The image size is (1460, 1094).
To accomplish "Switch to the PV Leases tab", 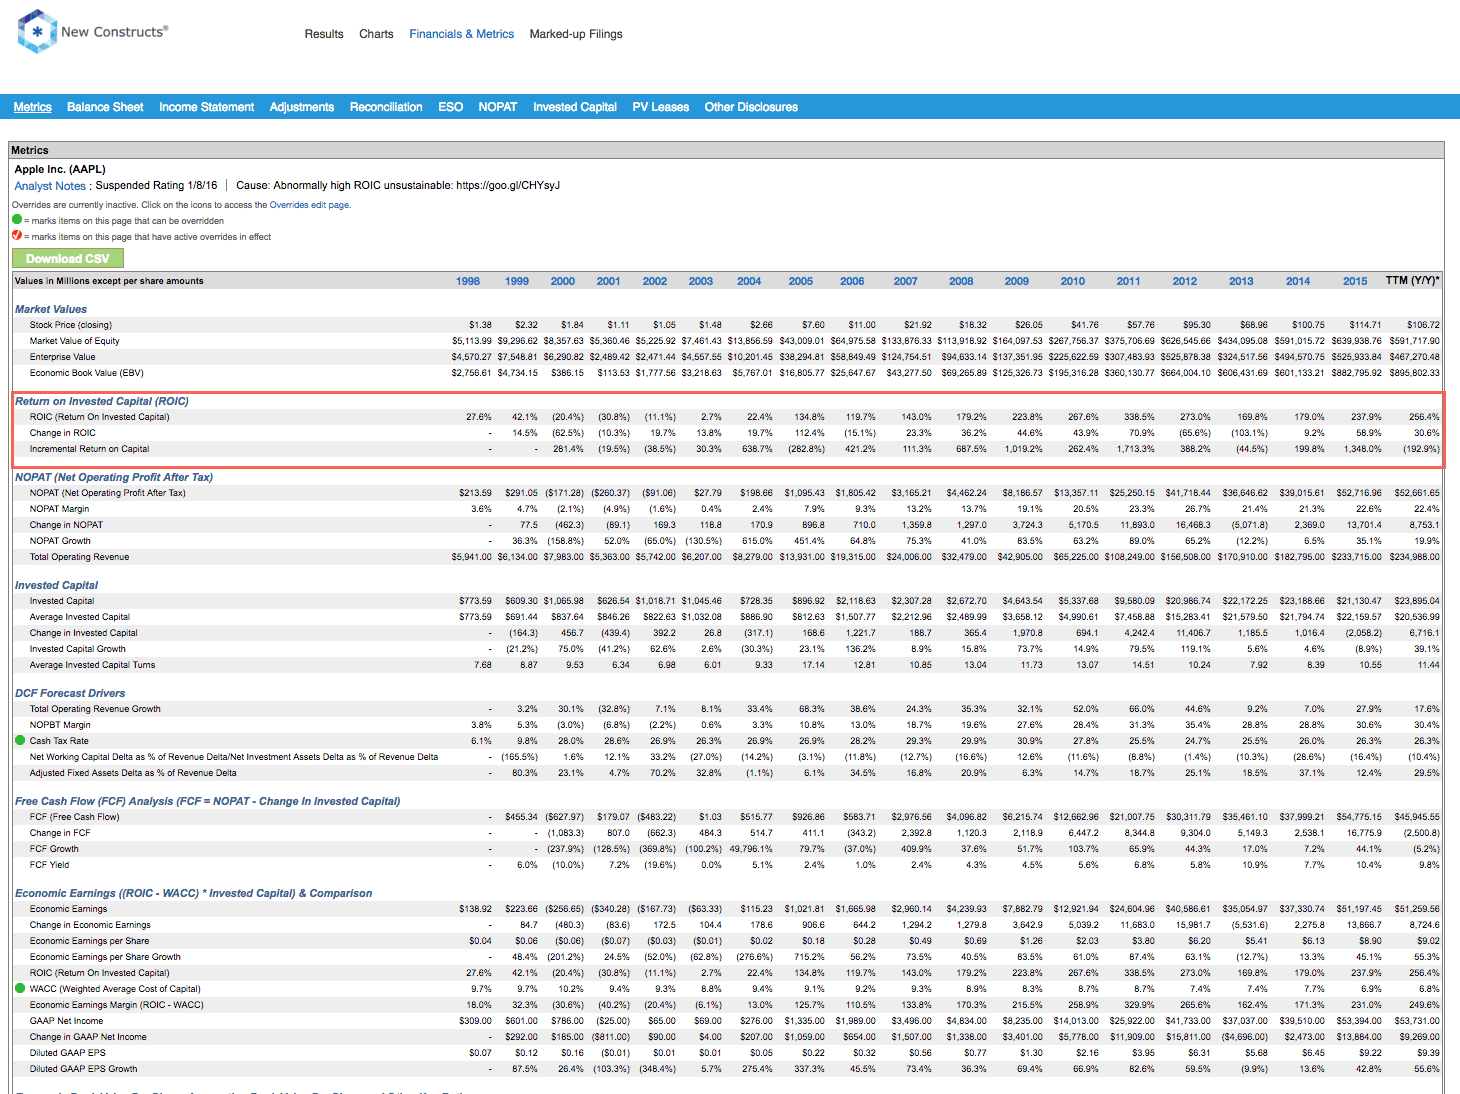I will click(660, 107).
